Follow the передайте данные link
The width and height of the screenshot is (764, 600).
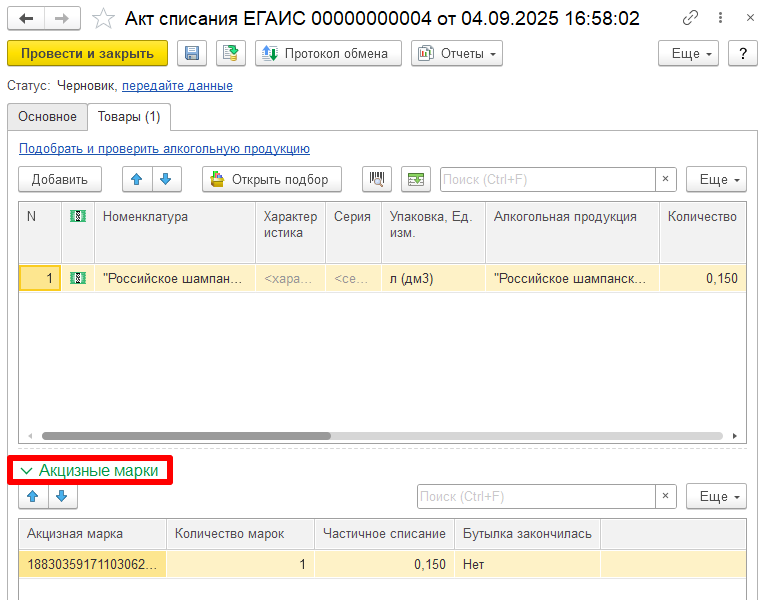click(x=177, y=86)
